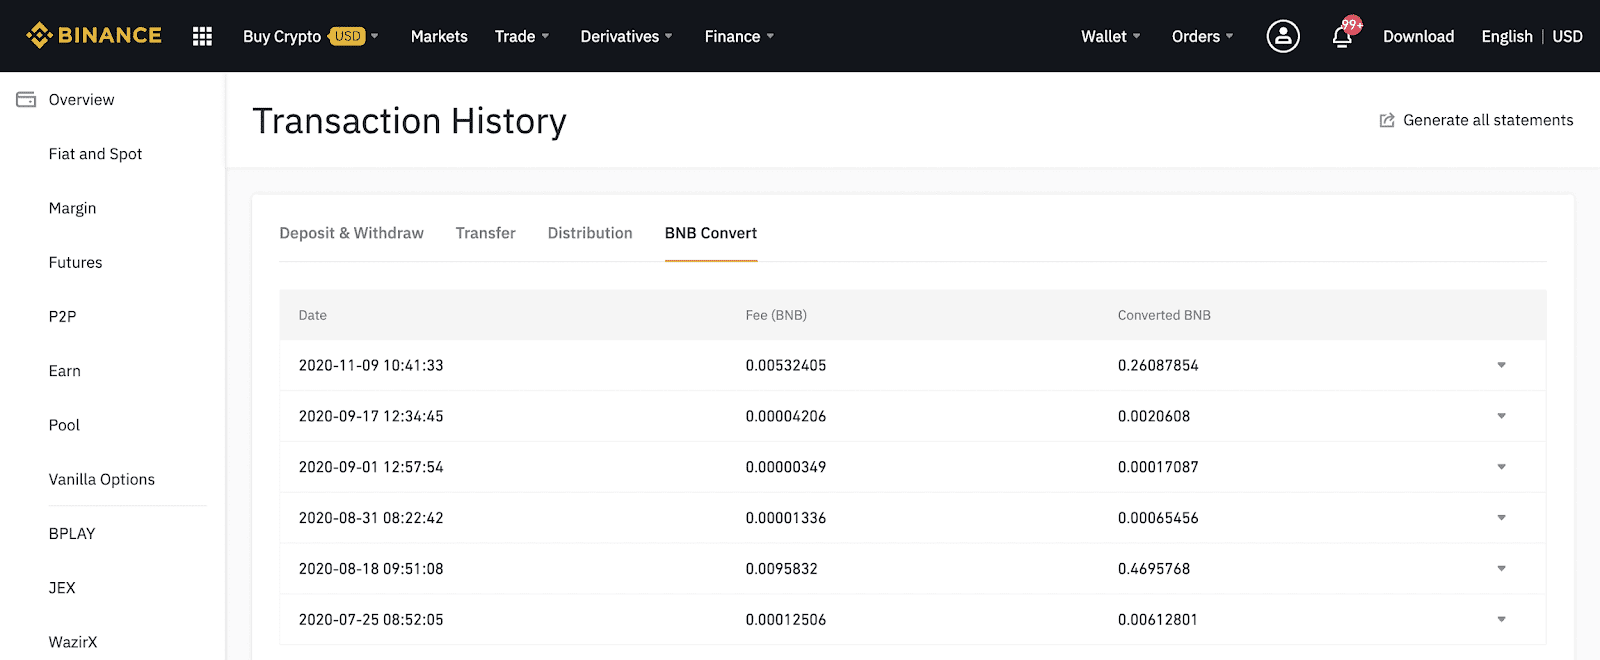
Task: Click the date 2020-08-18 09:51:08
Action: pyautogui.click(x=371, y=569)
